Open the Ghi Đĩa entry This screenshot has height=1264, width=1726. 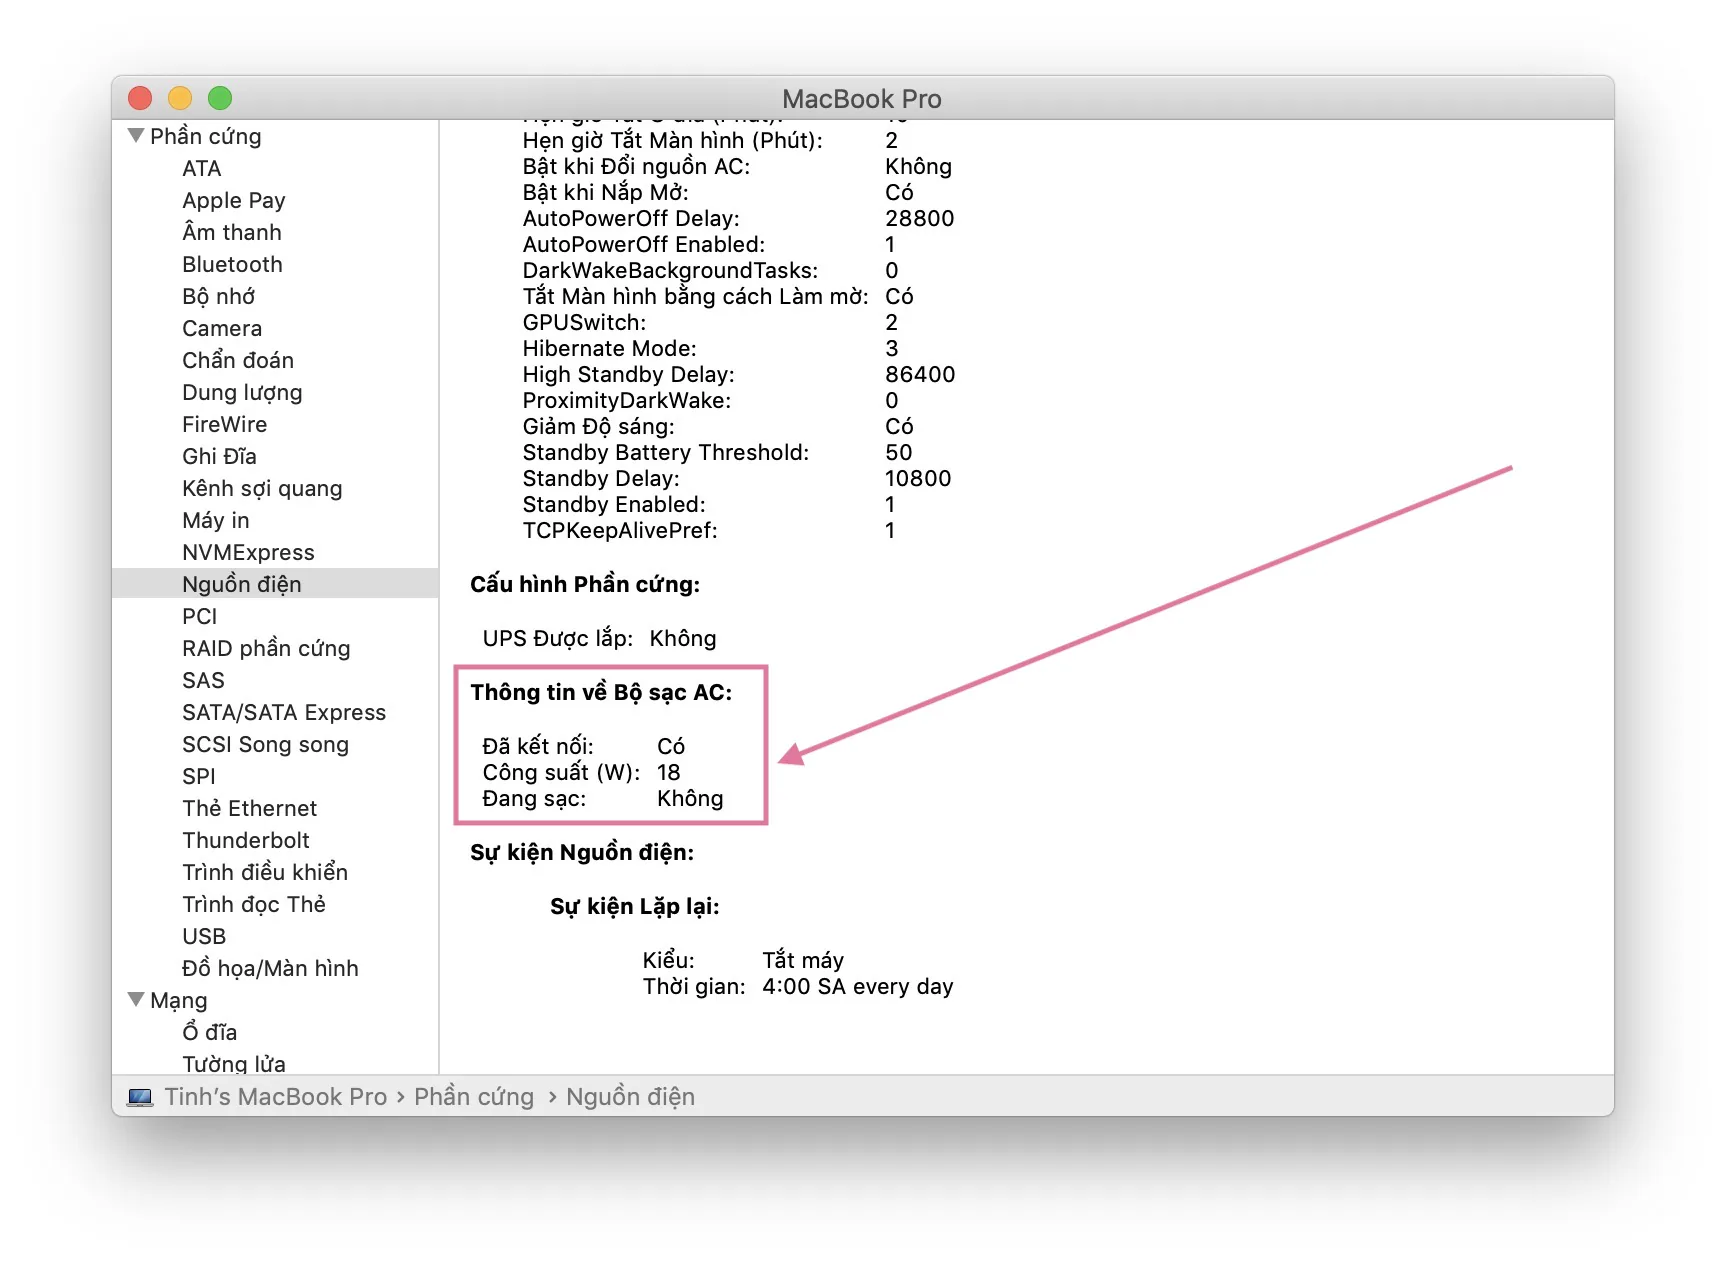pos(220,456)
